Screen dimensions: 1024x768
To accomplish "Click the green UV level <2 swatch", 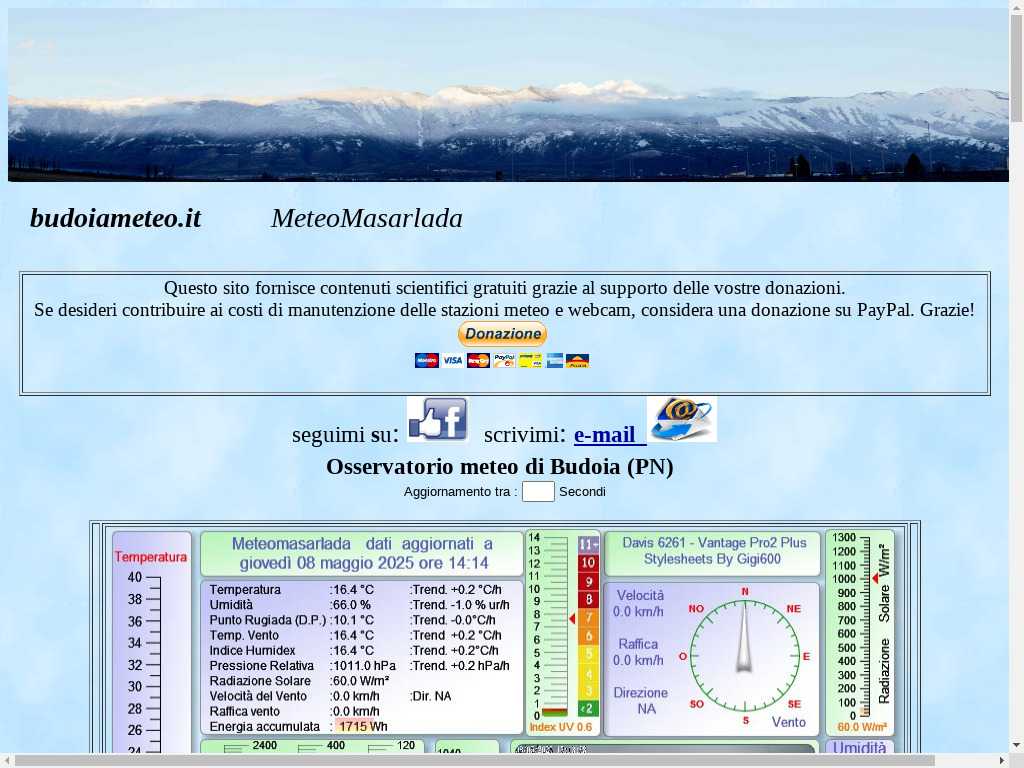I will tap(588, 709).
